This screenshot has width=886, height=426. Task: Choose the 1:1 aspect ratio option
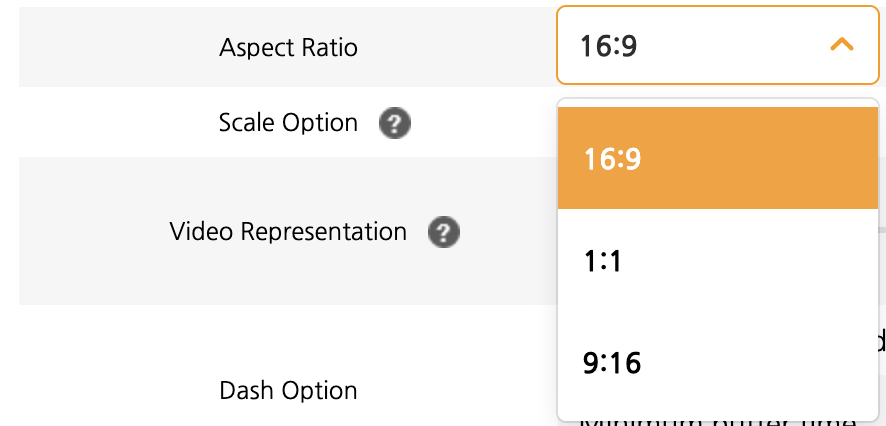717,261
